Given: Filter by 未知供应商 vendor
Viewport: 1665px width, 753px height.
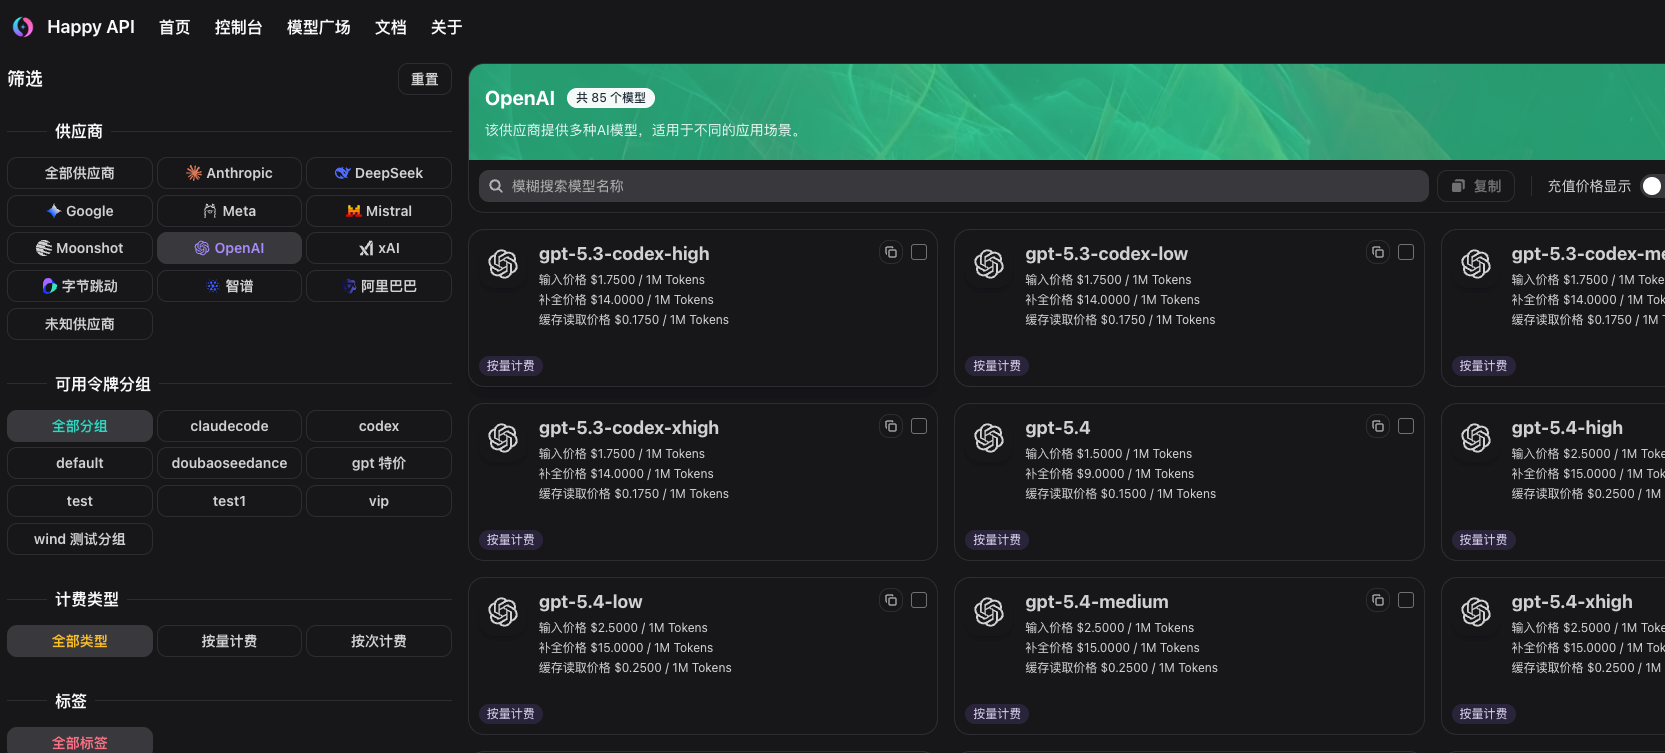Looking at the screenshot, I should (80, 324).
